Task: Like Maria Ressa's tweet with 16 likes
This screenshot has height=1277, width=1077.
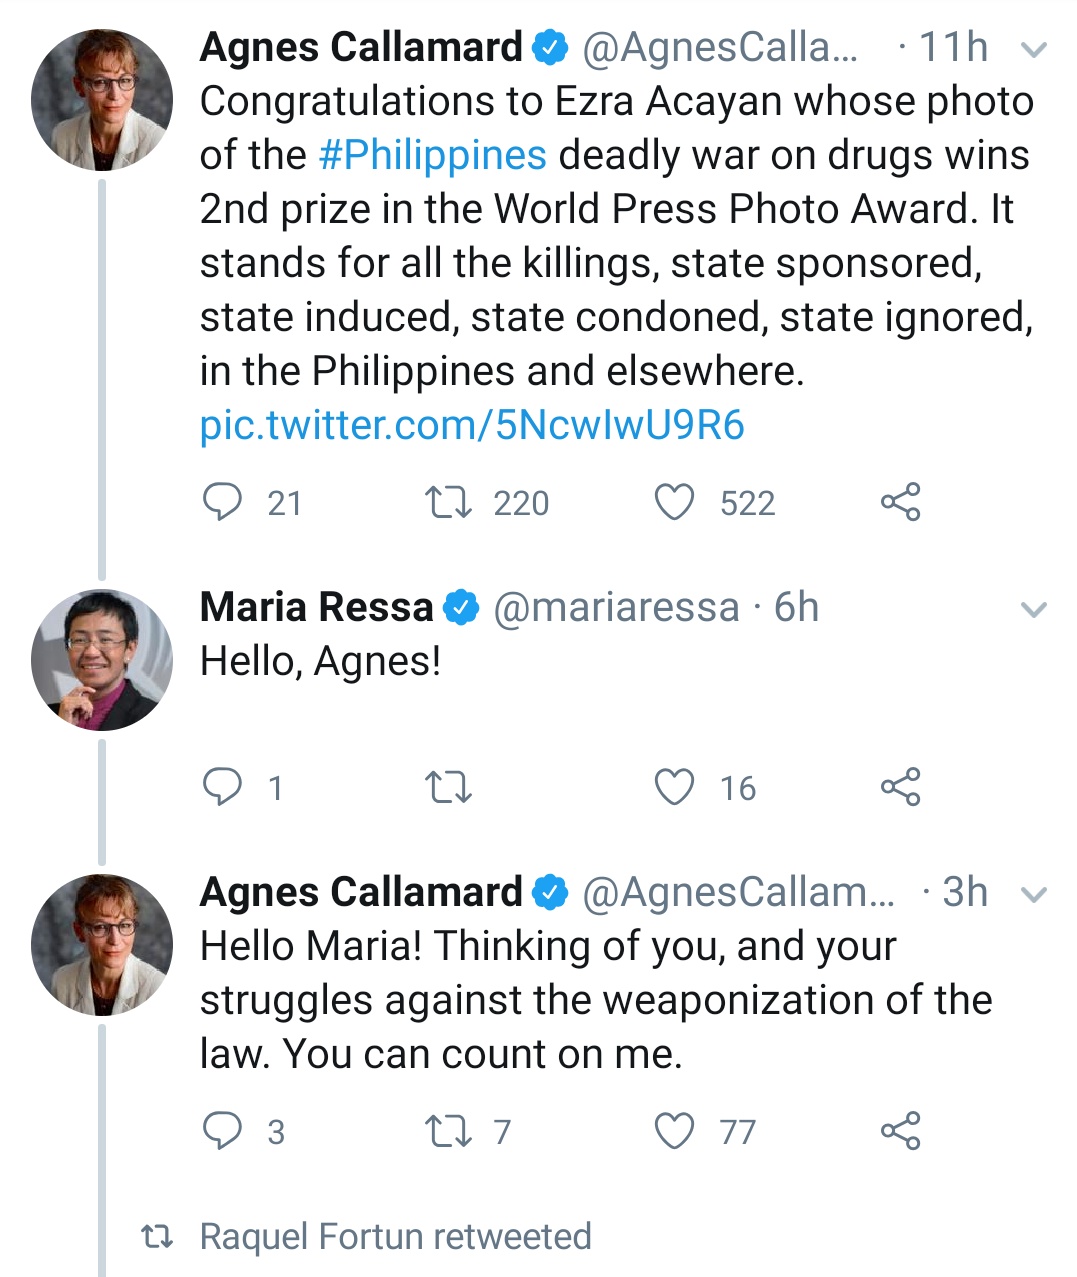Action: point(674,788)
